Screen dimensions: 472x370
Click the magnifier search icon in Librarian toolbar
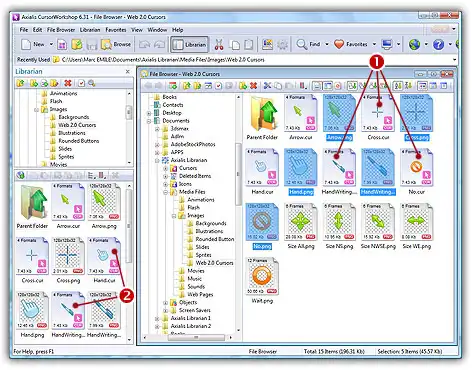click(92, 83)
